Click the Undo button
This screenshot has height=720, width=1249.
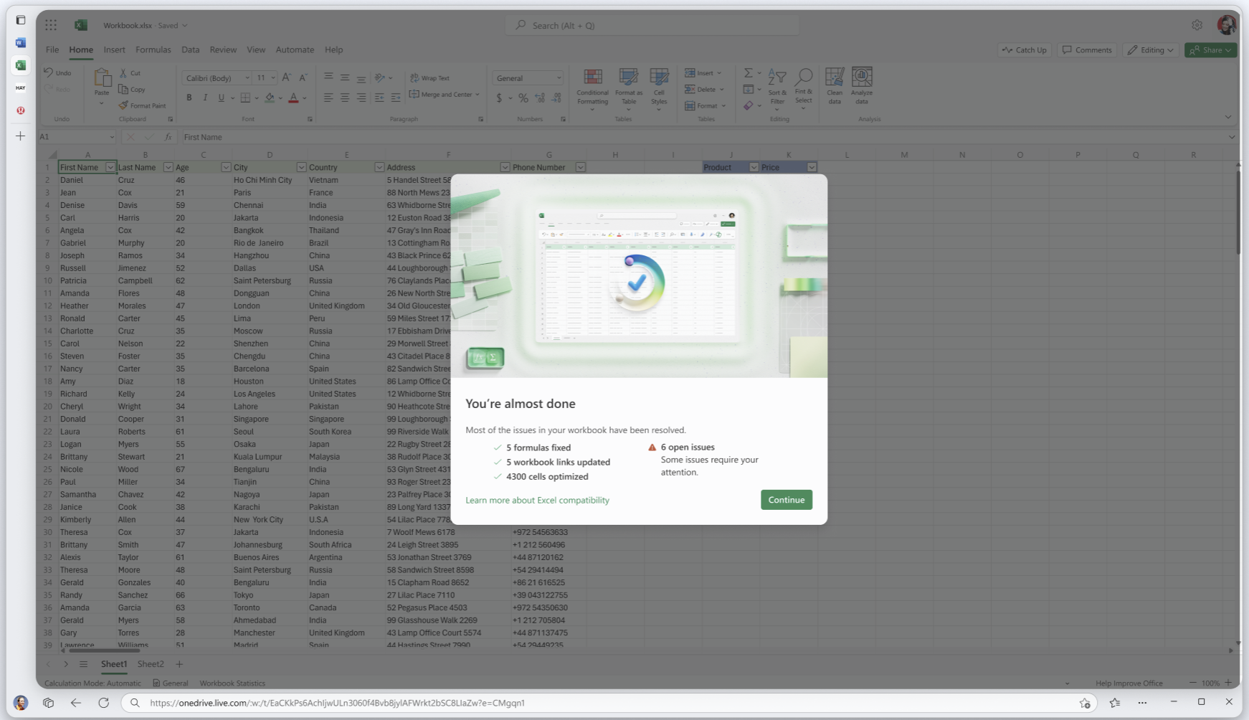[x=58, y=73]
